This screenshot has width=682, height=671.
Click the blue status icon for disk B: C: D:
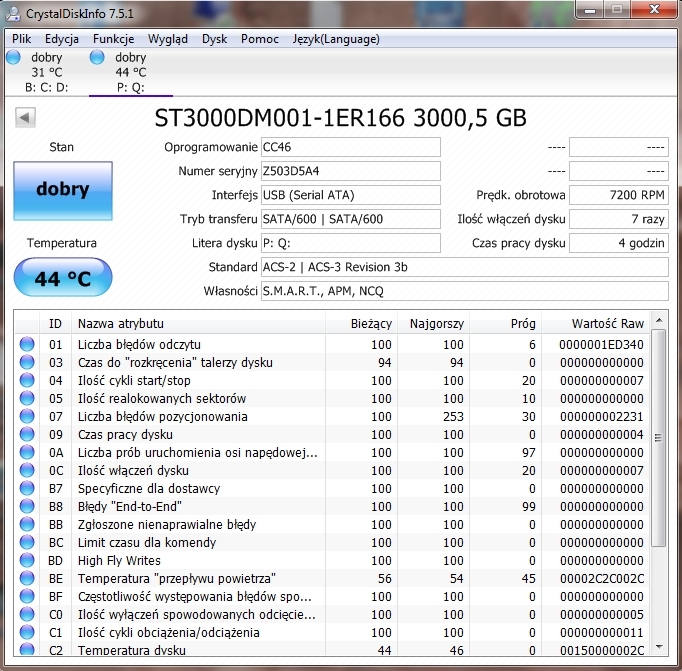point(13,57)
